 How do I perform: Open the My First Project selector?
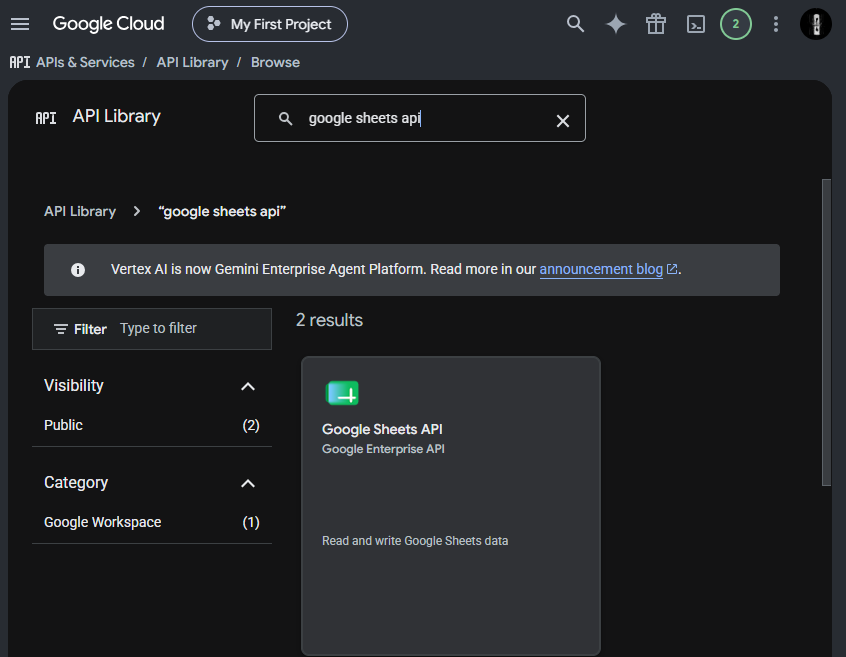point(270,24)
